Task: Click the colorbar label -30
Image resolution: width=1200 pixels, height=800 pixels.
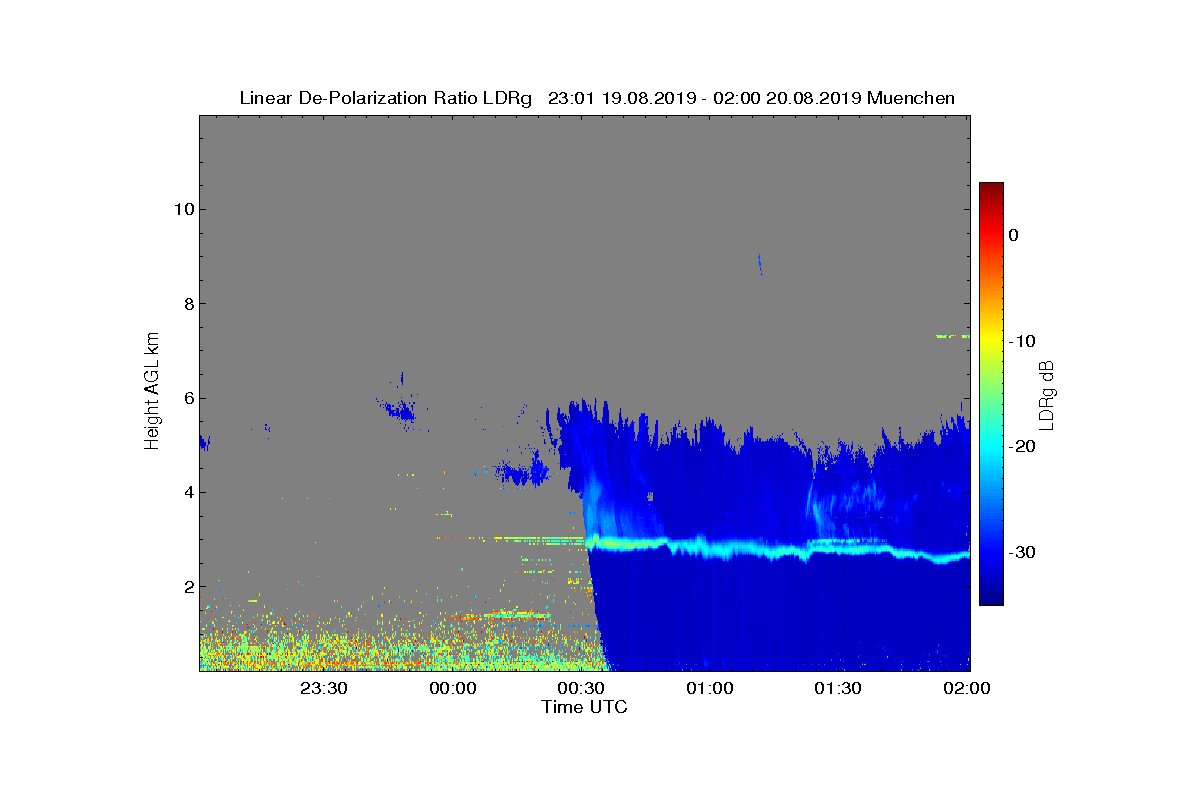Action: coord(1023,552)
